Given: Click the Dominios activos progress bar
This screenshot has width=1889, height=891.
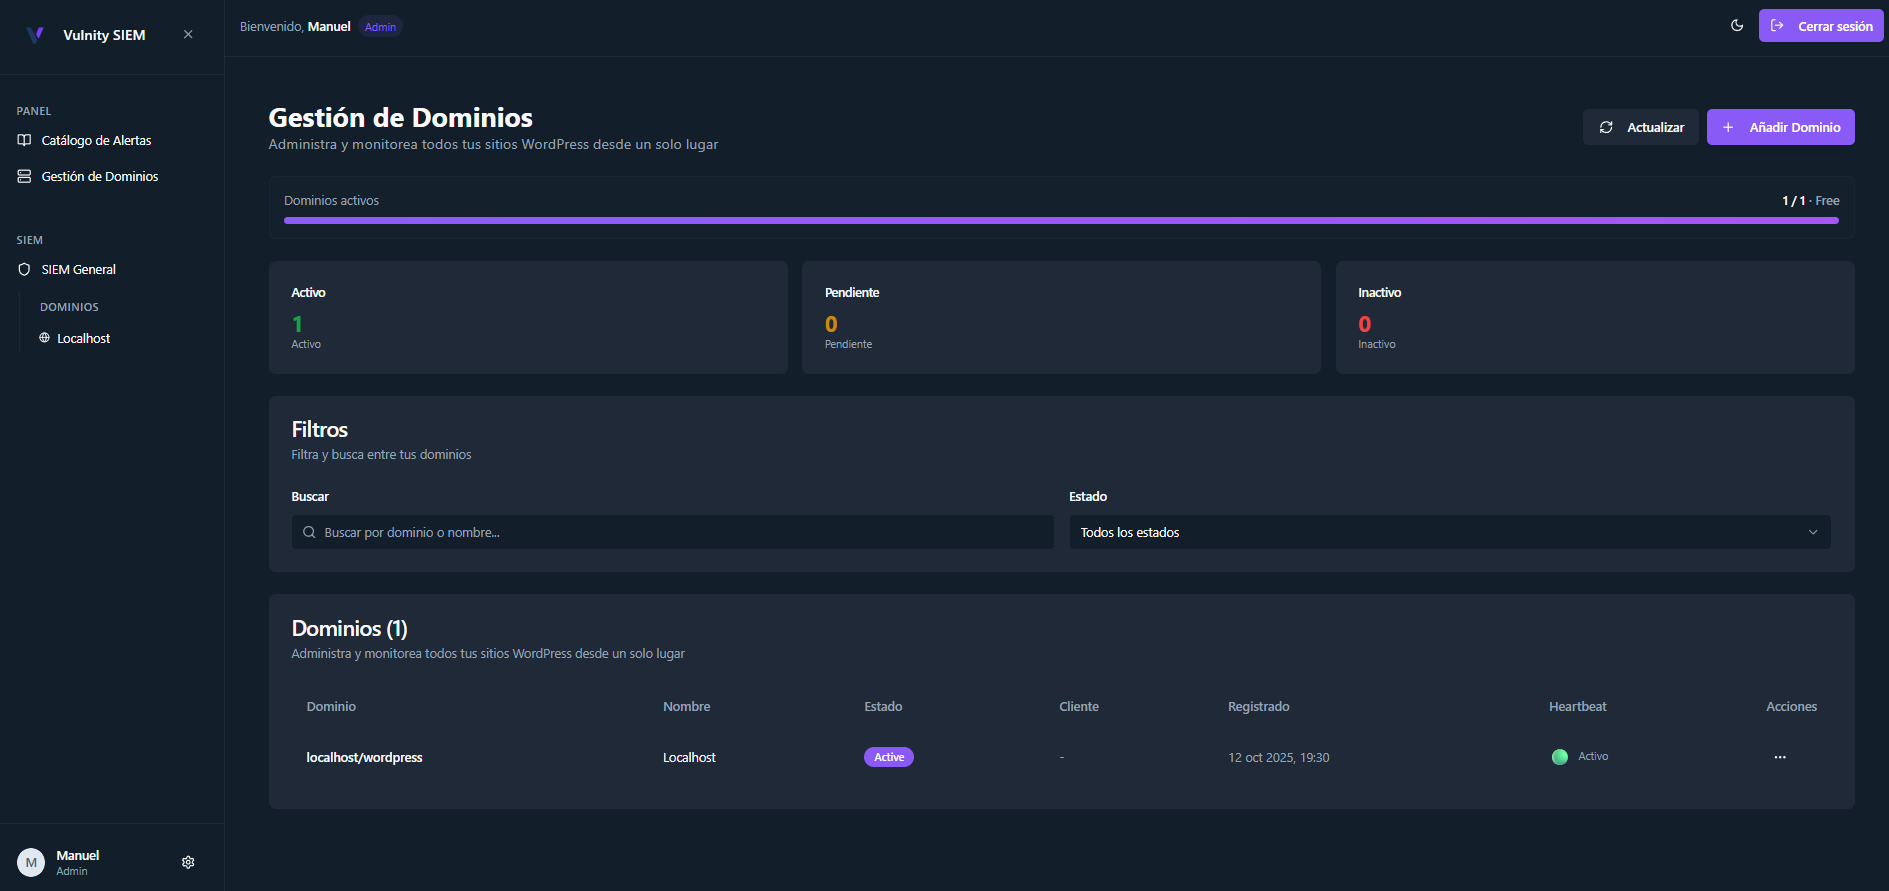Looking at the screenshot, I should pos(1061,220).
